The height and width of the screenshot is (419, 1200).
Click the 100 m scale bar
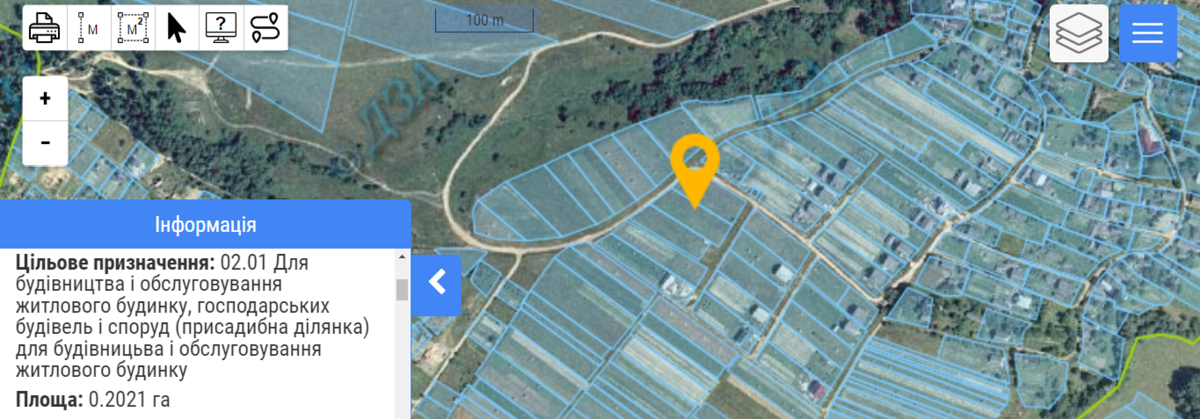pos(485,20)
